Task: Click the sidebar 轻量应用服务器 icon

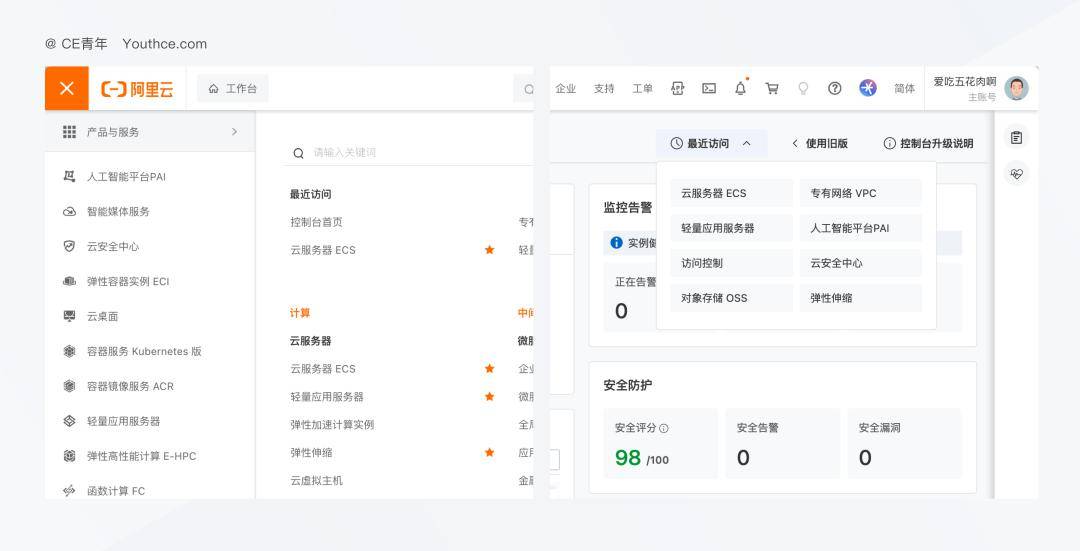Action: [x=70, y=421]
